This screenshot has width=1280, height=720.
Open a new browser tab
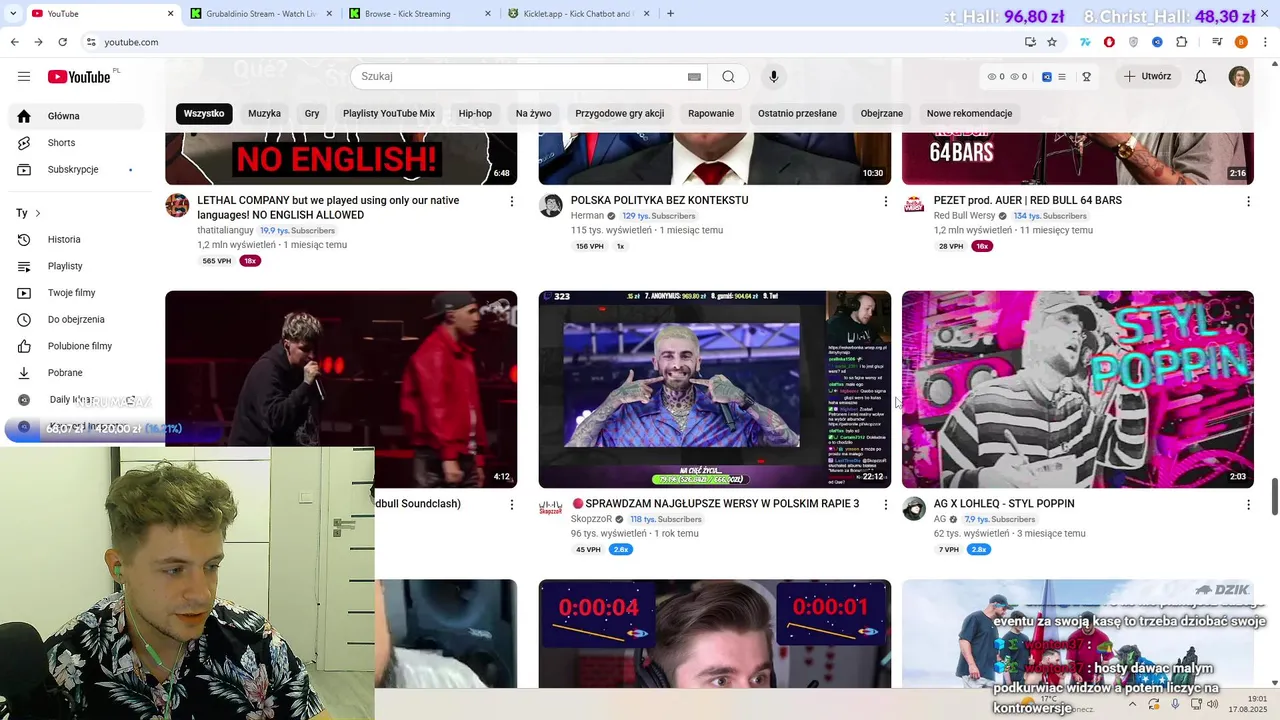[x=670, y=14]
